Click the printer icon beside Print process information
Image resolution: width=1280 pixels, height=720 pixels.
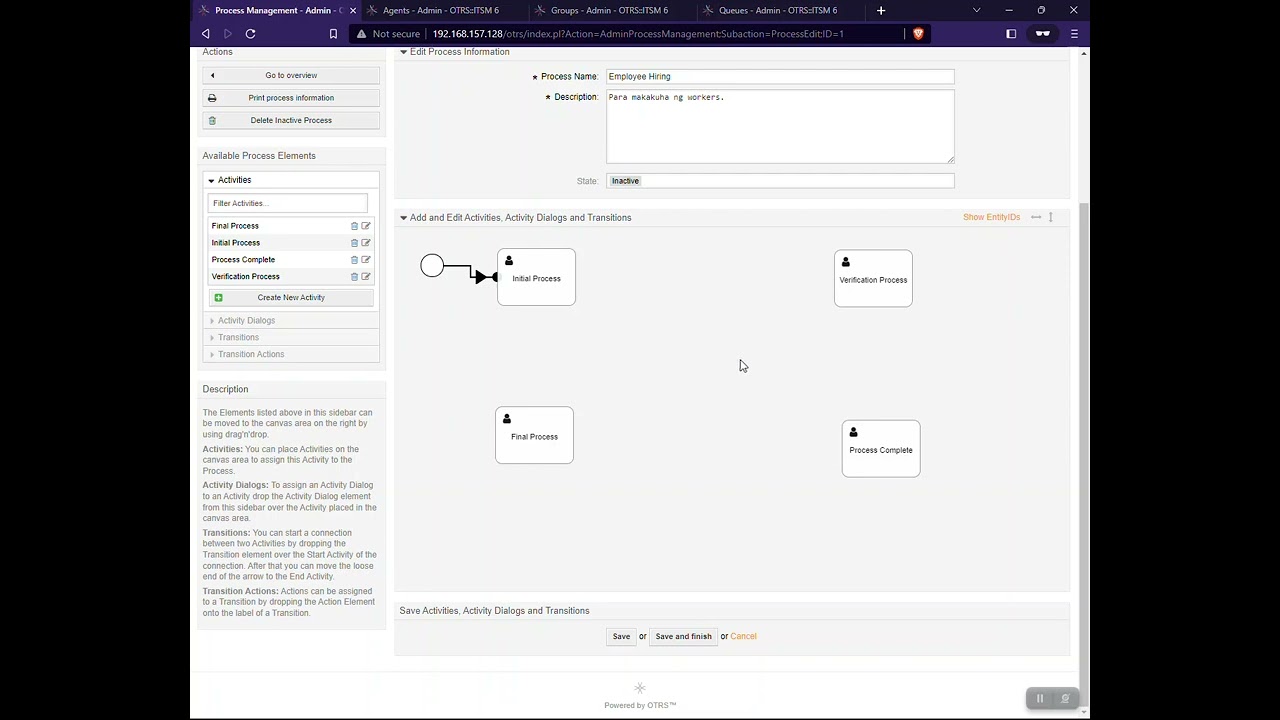(x=212, y=98)
